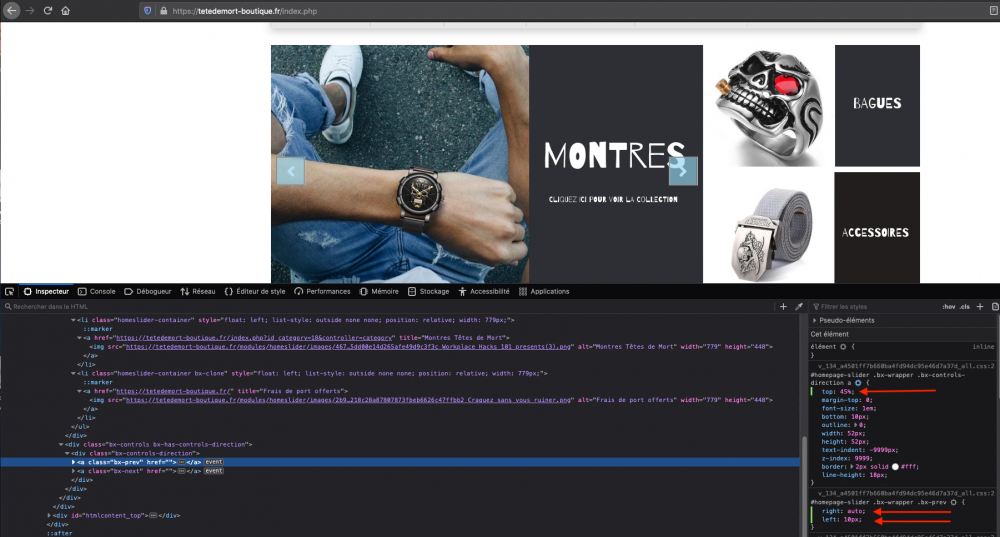Image resolution: width=1000 pixels, height=537 pixels.
Task: Expand the Pseudo-éléments section
Action: point(814,320)
